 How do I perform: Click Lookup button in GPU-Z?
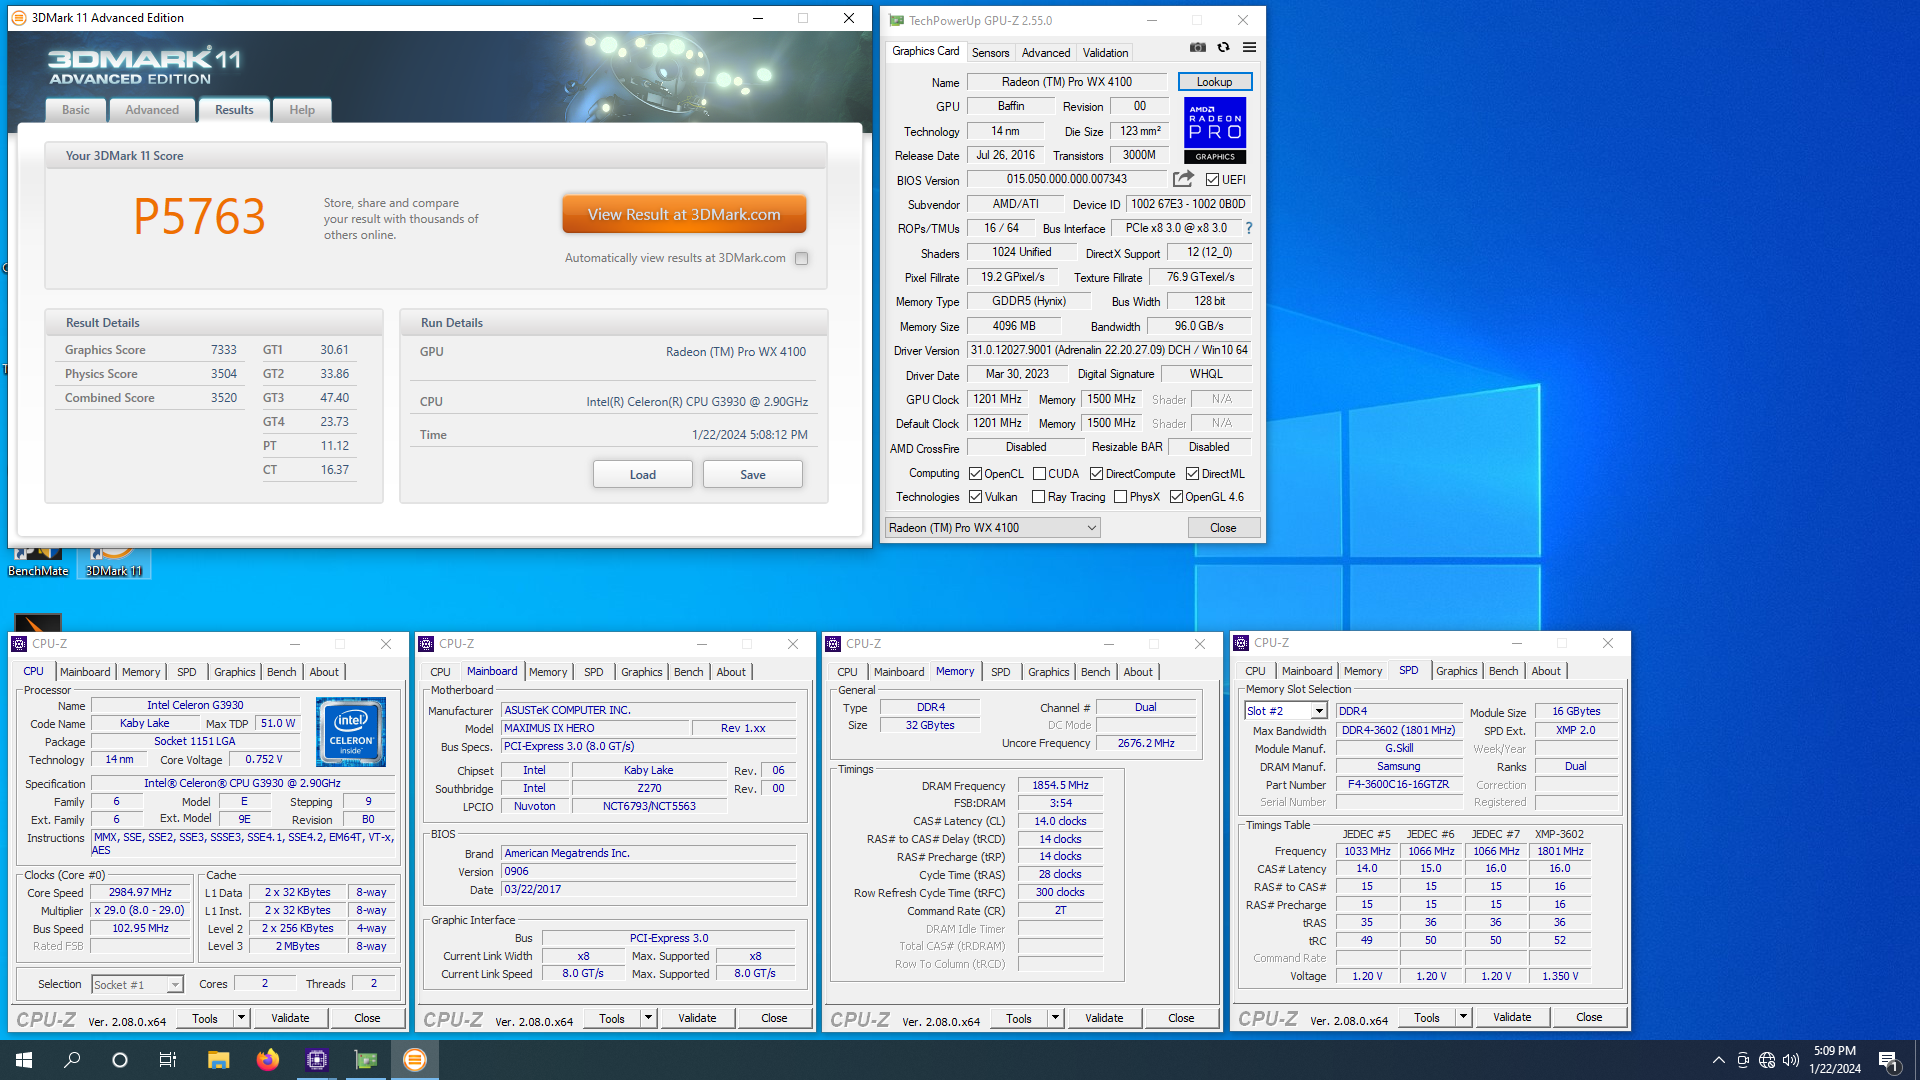(1214, 82)
